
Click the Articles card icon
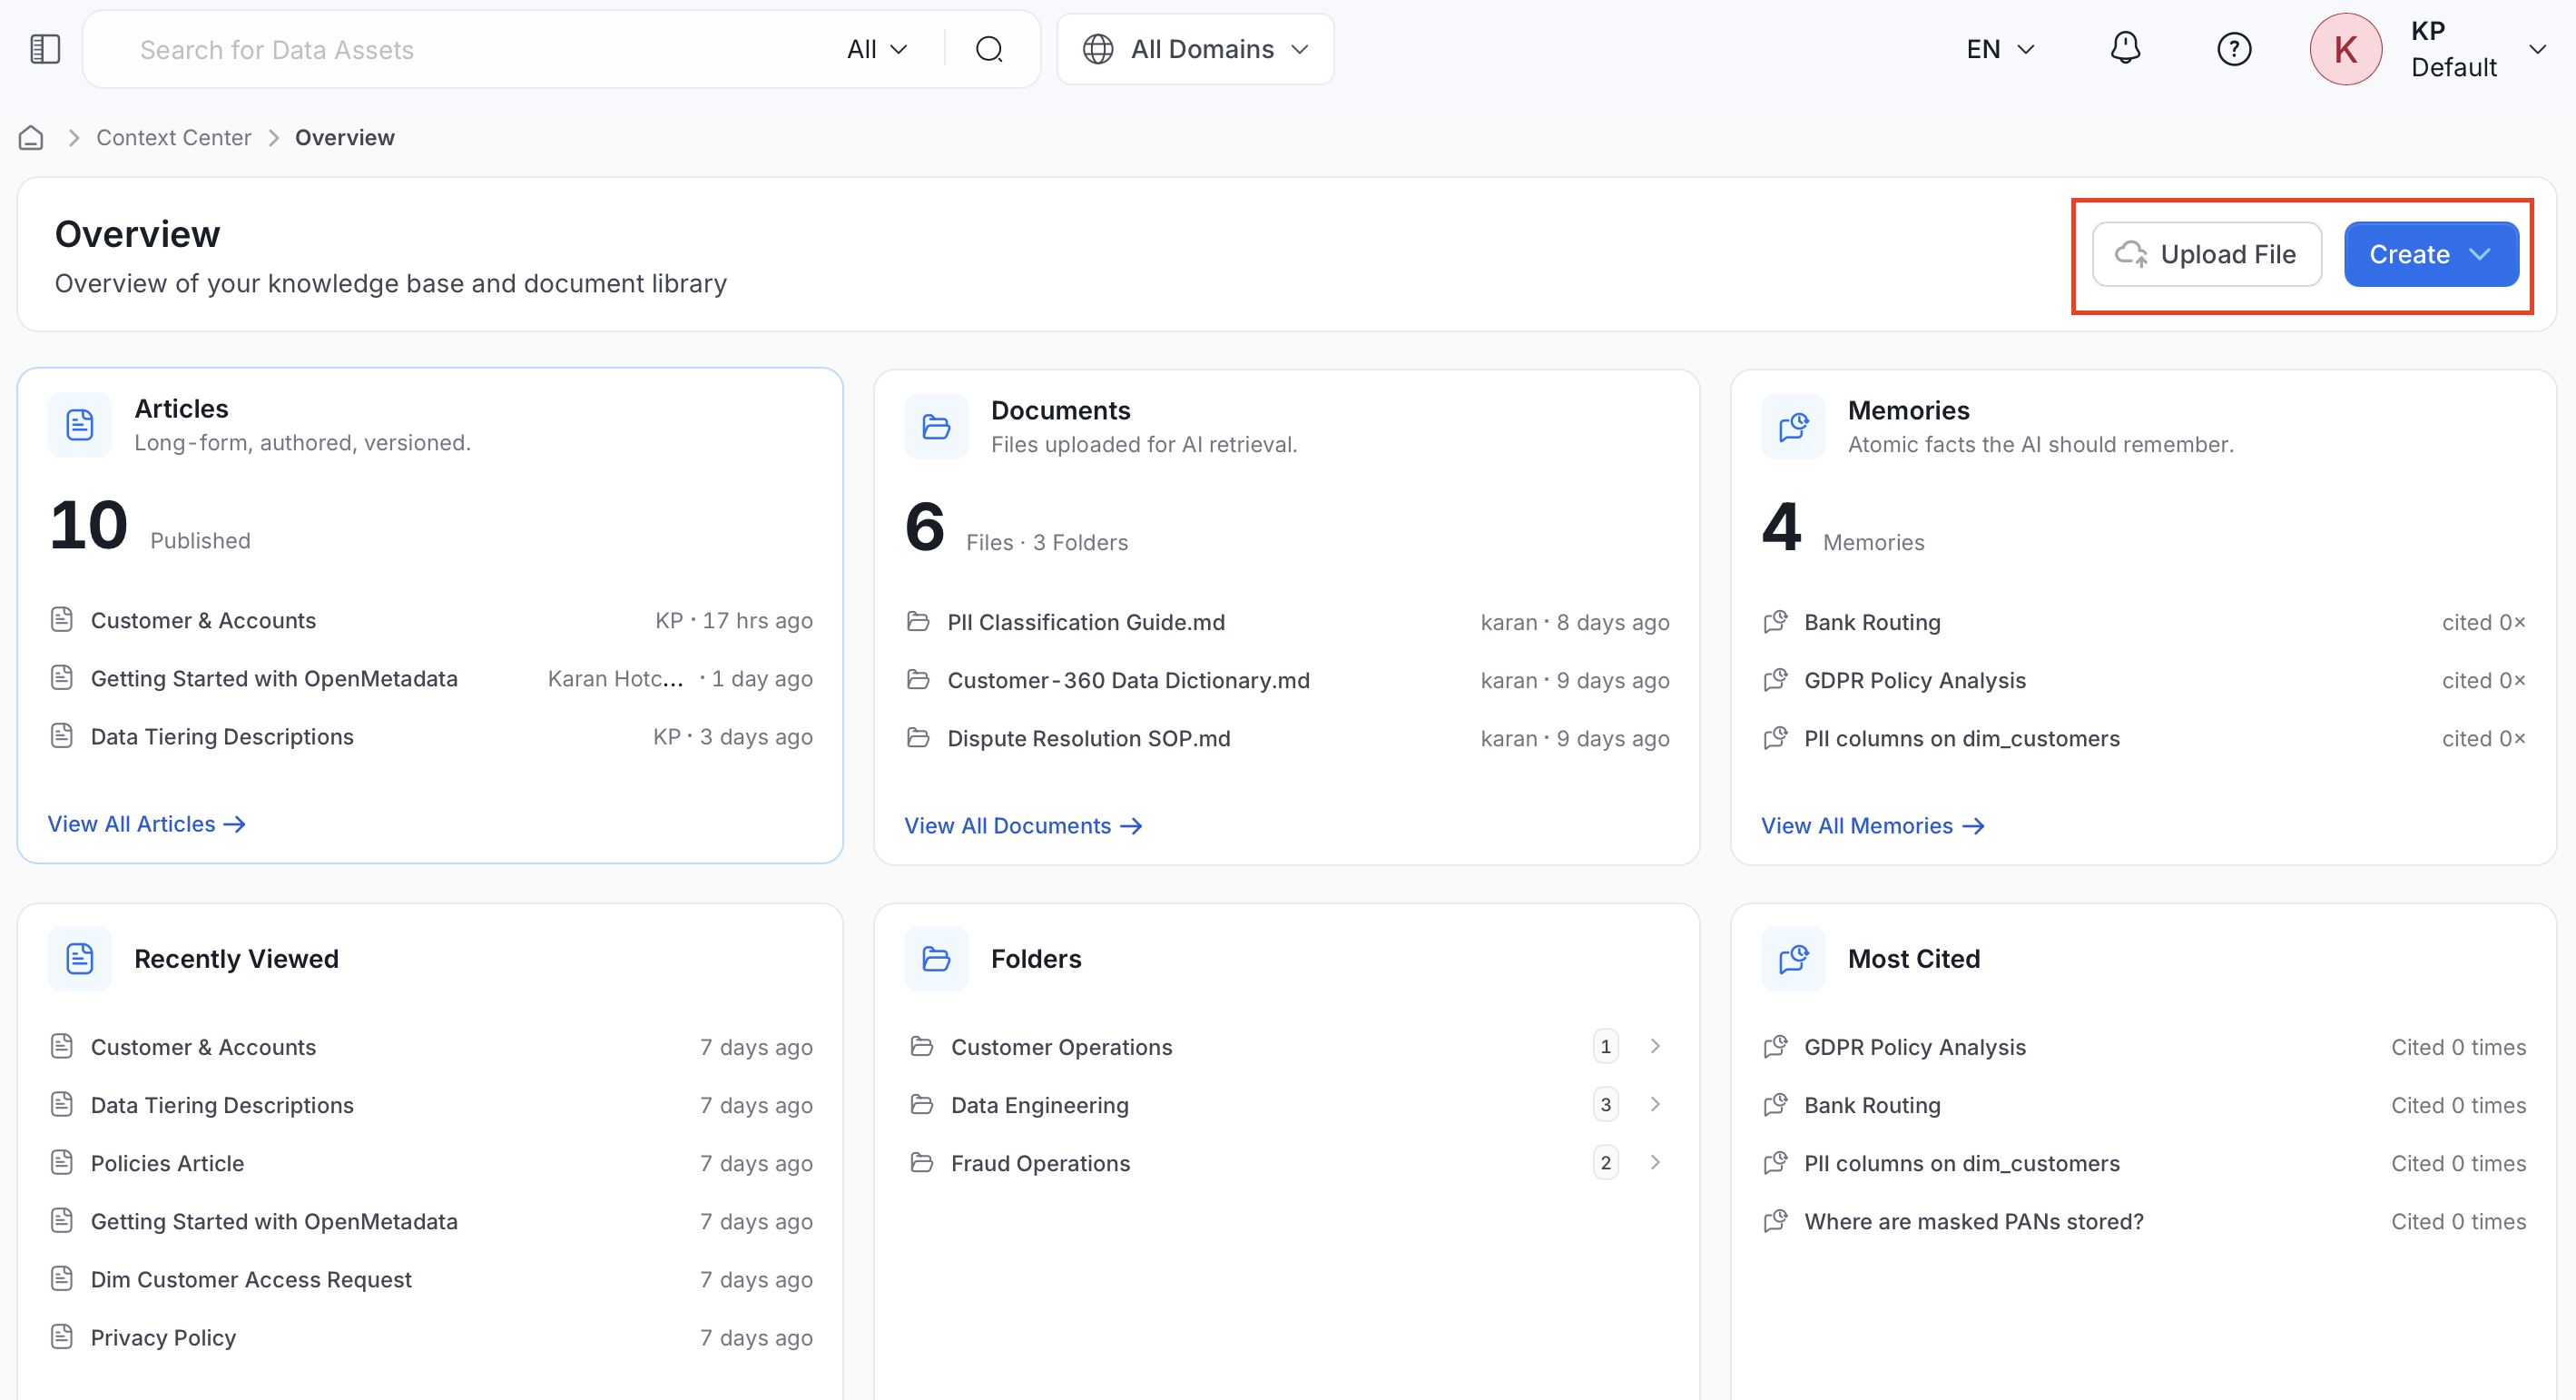(80, 425)
